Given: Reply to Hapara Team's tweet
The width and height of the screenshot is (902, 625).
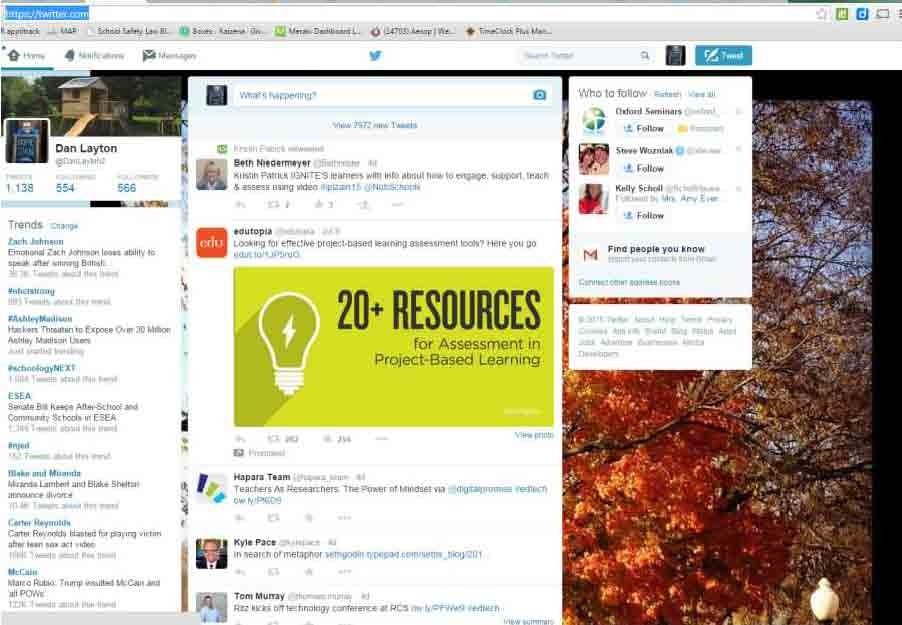Looking at the screenshot, I should (x=240, y=518).
